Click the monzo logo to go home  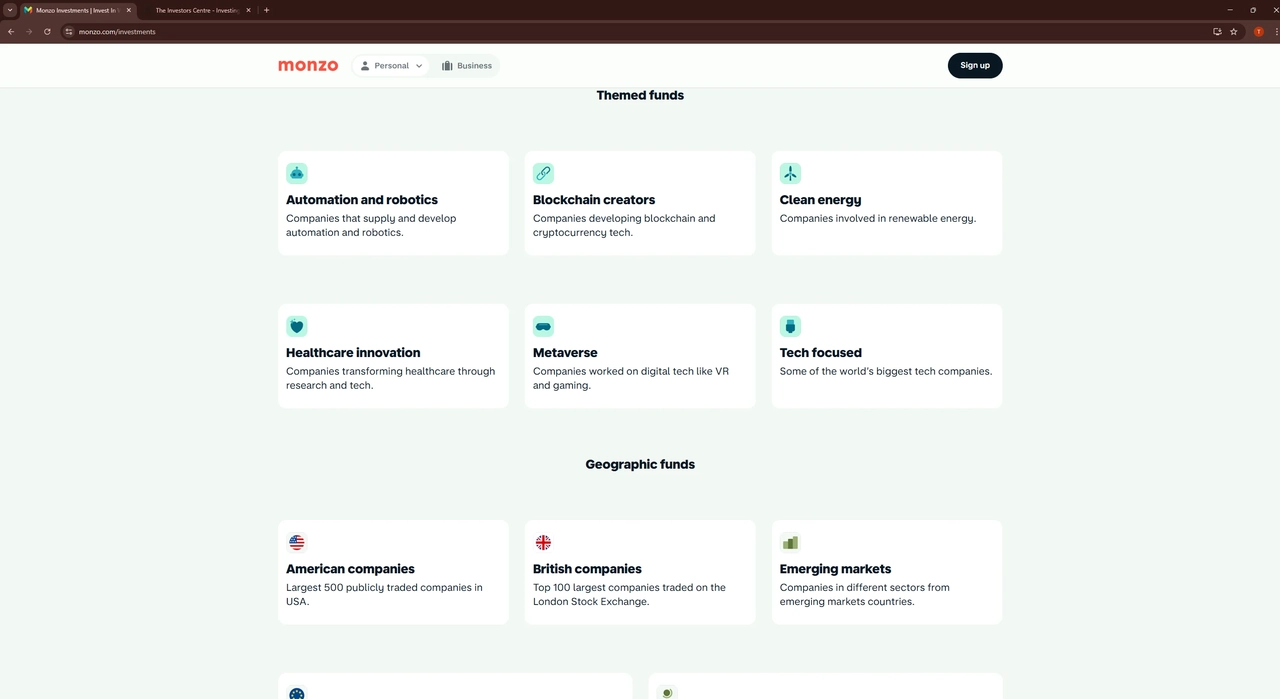click(x=307, y=65)
